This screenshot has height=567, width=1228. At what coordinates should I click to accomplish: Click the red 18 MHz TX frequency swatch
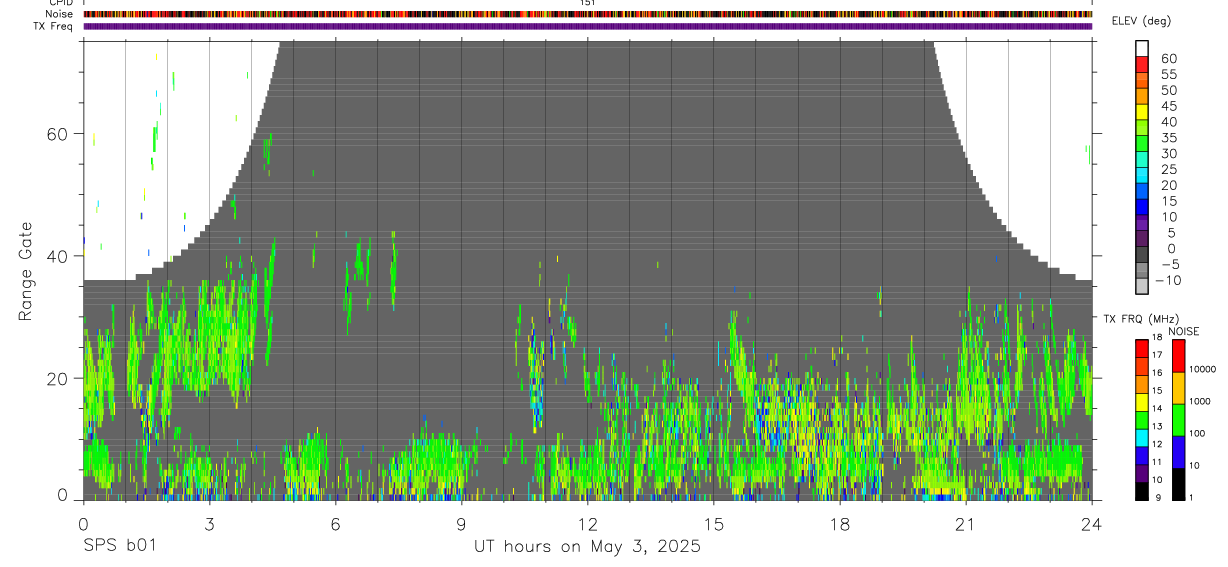point(1142,349)
